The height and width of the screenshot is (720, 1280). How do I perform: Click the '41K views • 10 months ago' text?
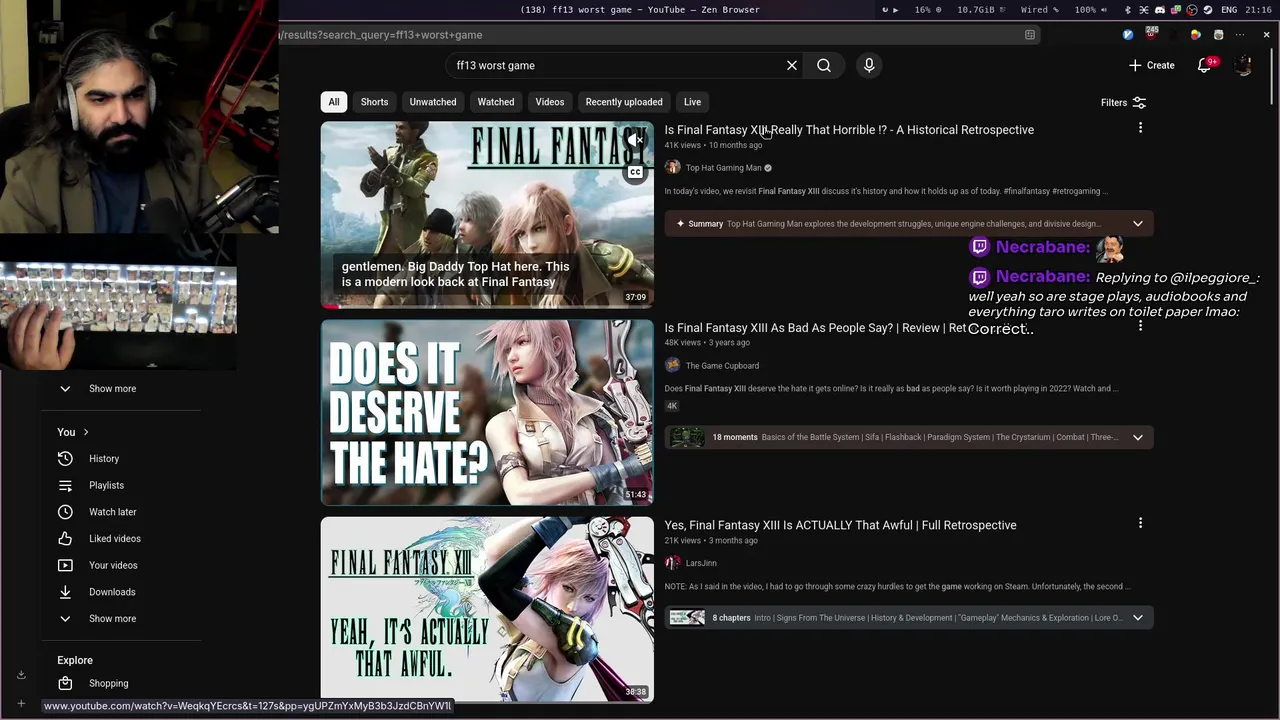[713, 146]
